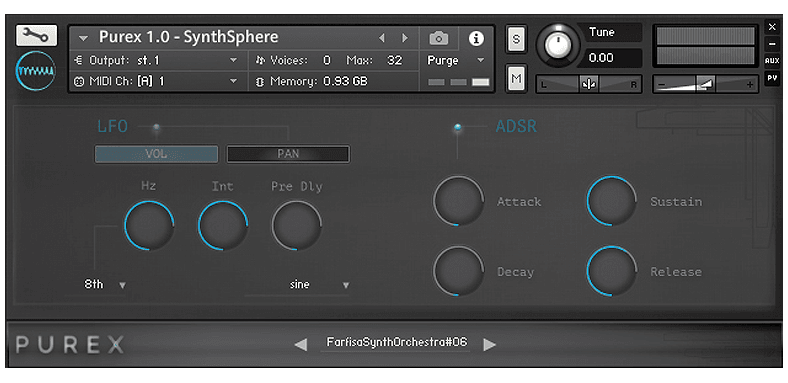Toggle the ADSR power LED
788x383 pixels.
pos(457,128)
